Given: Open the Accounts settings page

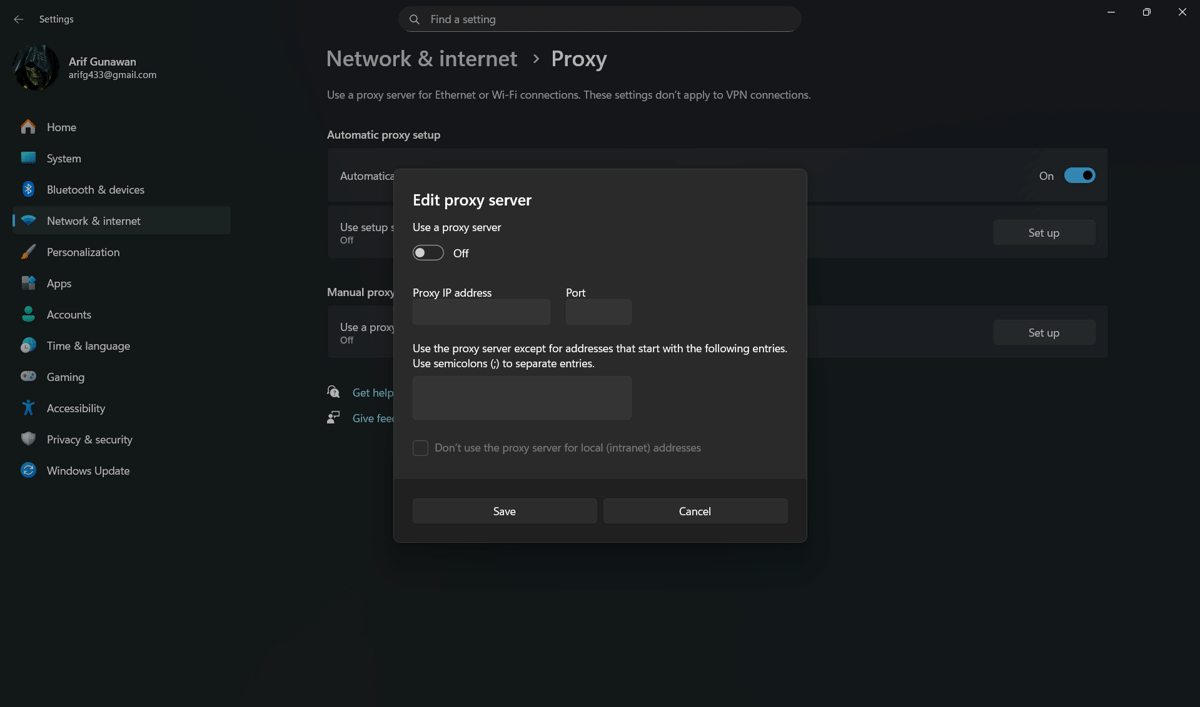Looking at the screenshot, I should [69, 315].
